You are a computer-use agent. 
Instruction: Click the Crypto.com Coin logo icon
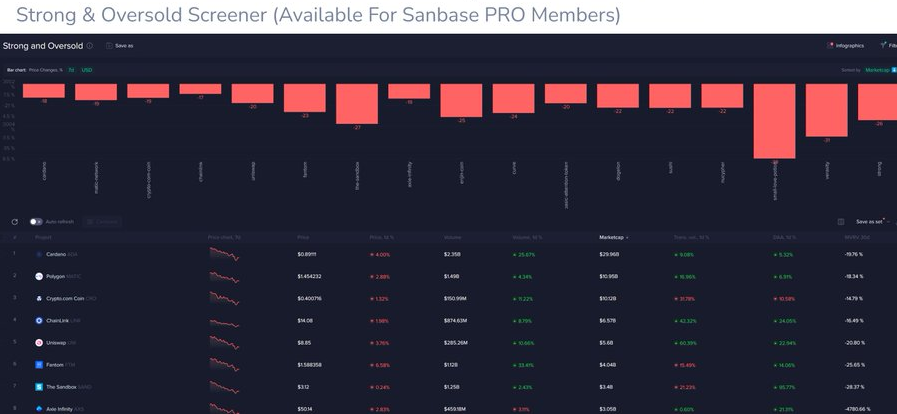point(39,298)
